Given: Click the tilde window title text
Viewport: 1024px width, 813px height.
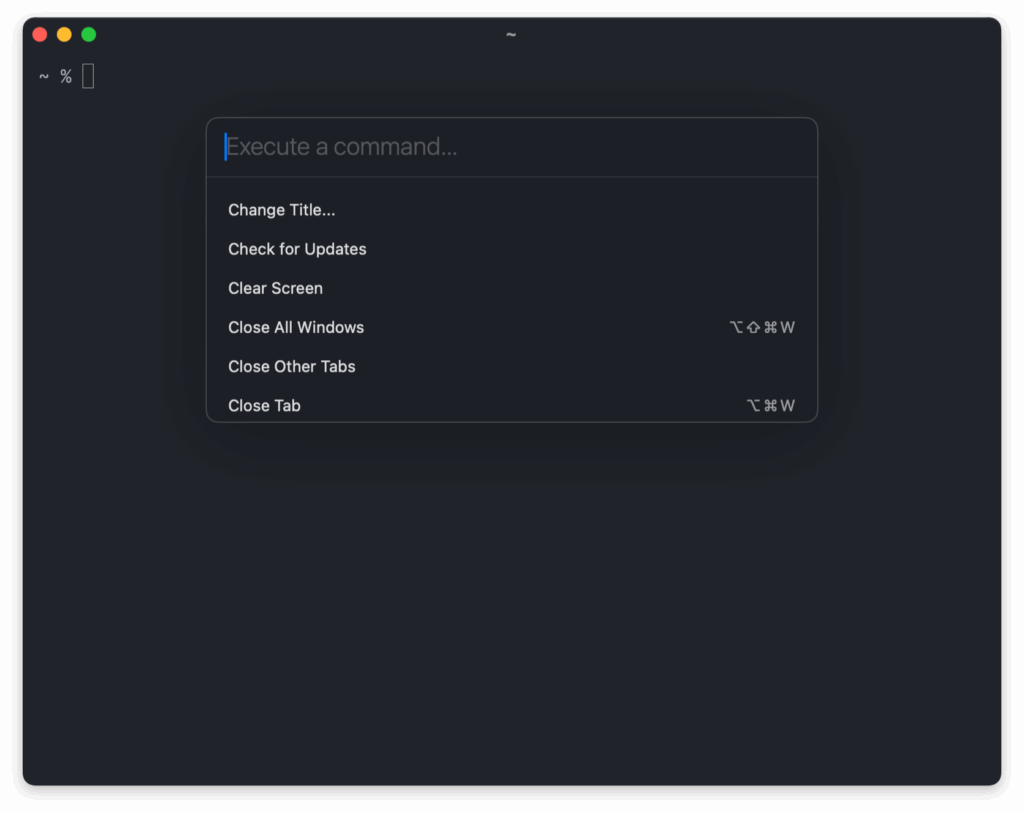Looking at the screenshot, I should 511,35.
